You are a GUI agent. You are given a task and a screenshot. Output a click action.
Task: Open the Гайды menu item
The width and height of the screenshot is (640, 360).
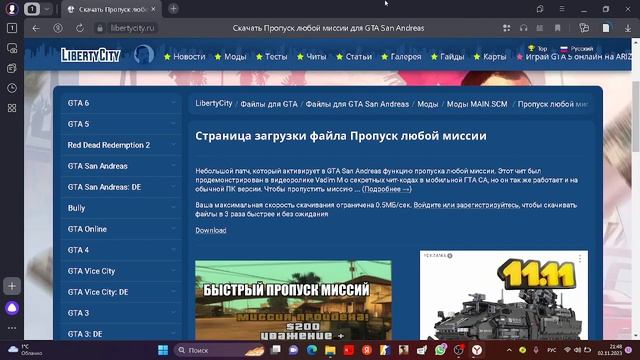(448, 57)
